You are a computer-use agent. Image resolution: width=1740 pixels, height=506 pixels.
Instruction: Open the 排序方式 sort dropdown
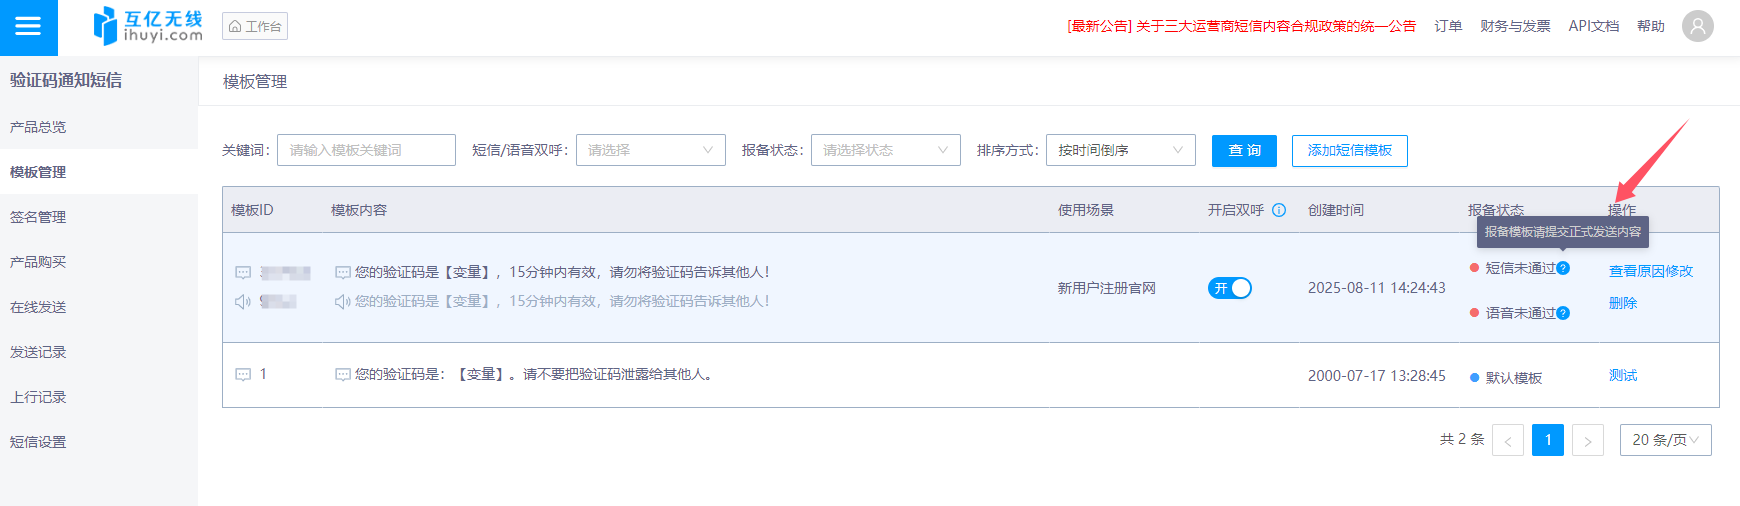[1120, 150]
